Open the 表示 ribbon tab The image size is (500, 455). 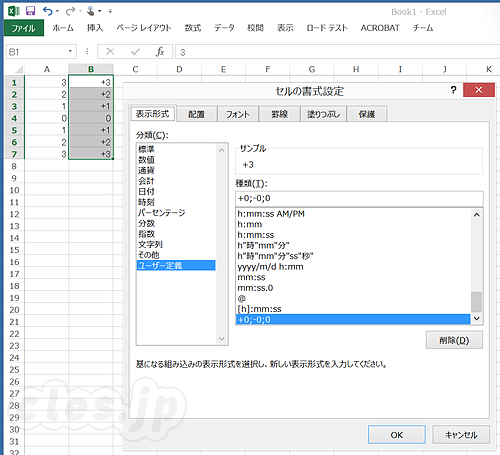pos(285,28)
